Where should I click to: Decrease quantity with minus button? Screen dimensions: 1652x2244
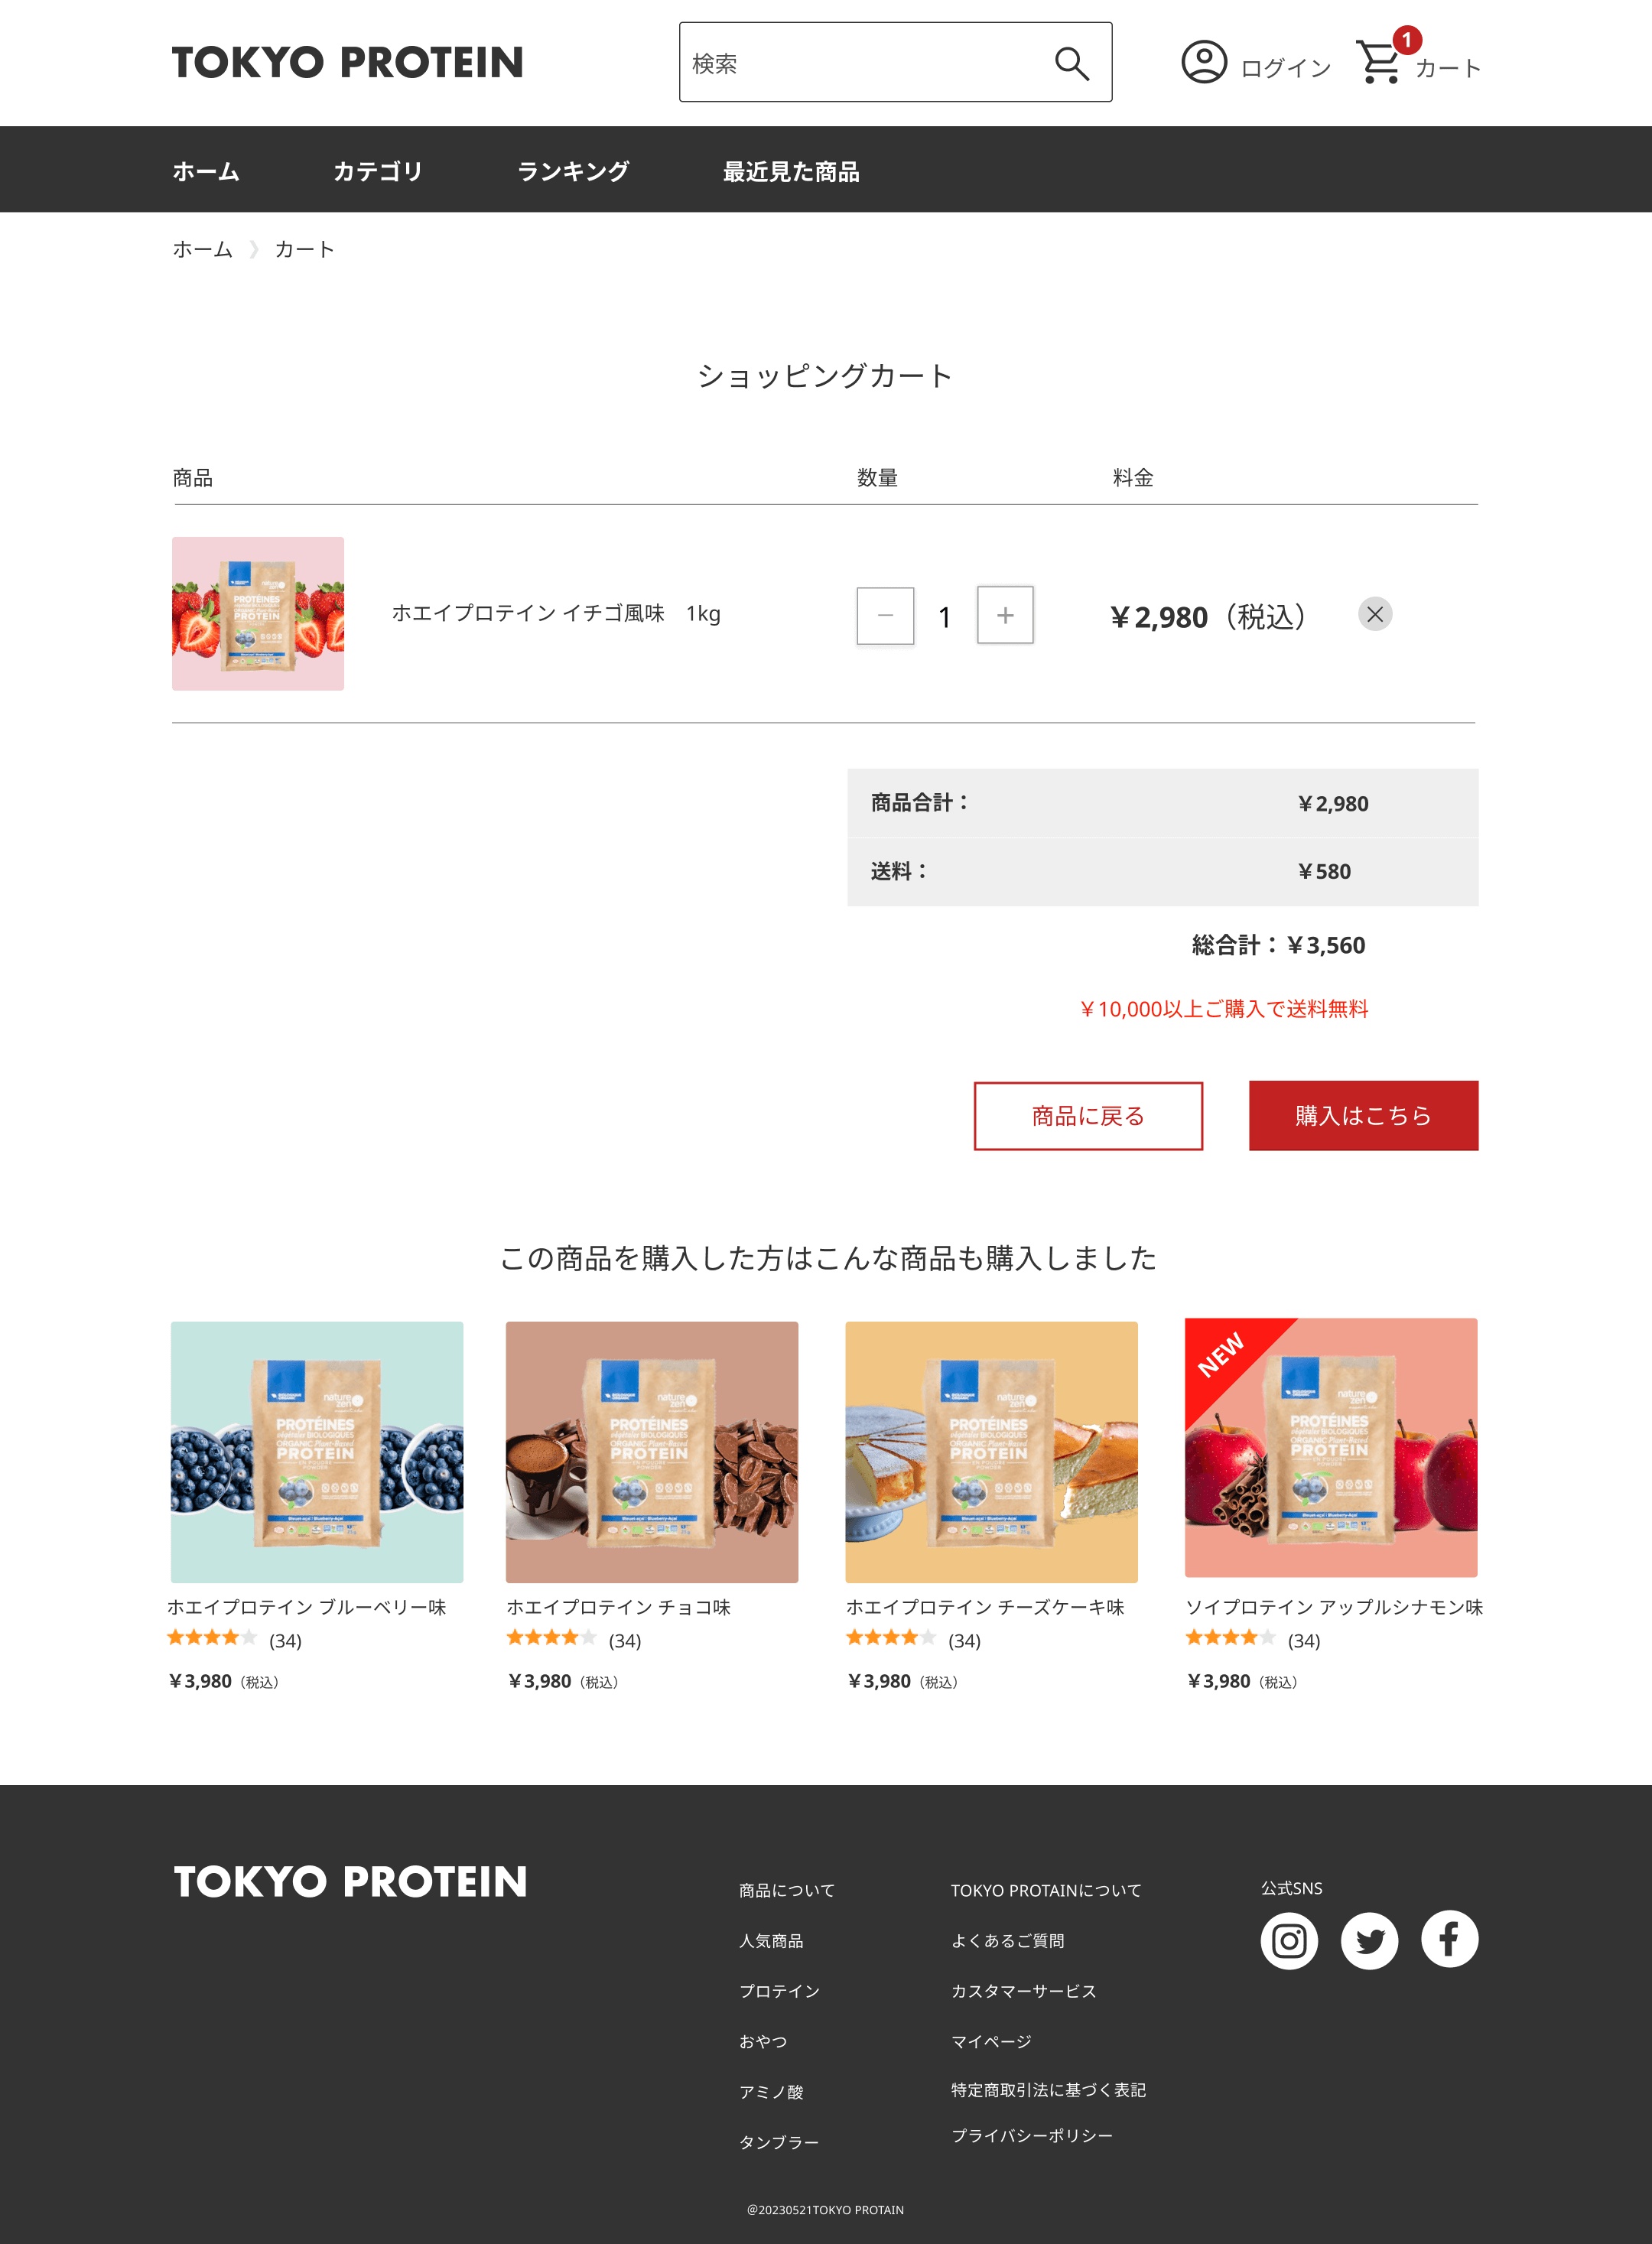click(x=885, y=616)
